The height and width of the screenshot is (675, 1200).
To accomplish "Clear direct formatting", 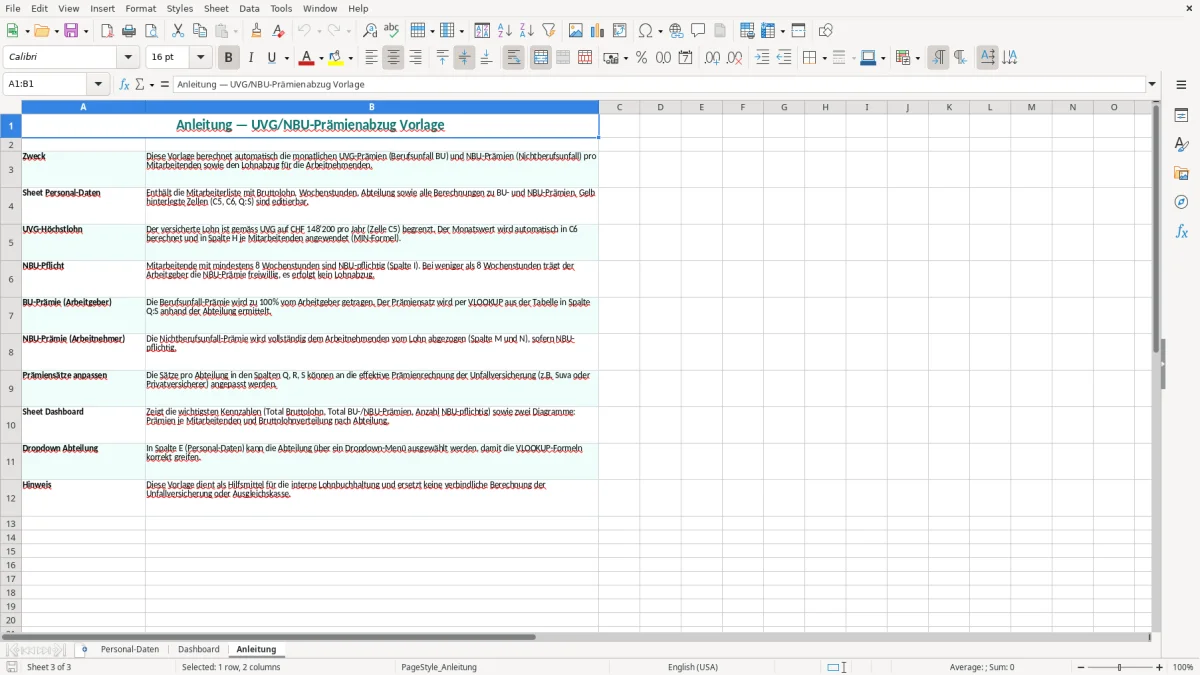I will 278,31.
